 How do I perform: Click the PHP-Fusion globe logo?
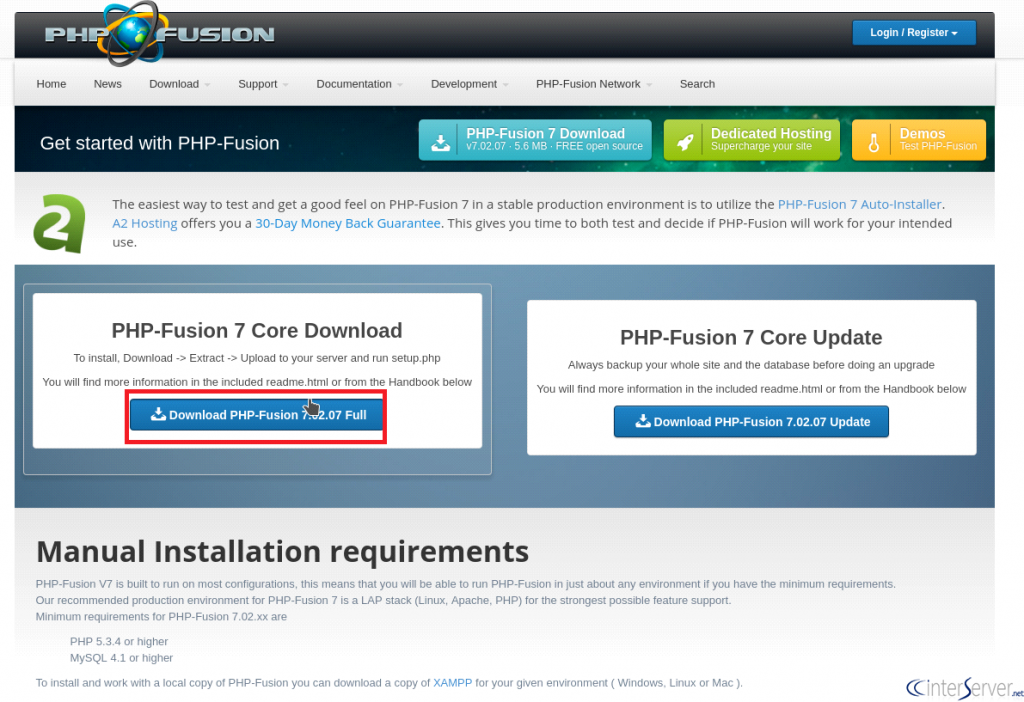[x=133, y=33]
